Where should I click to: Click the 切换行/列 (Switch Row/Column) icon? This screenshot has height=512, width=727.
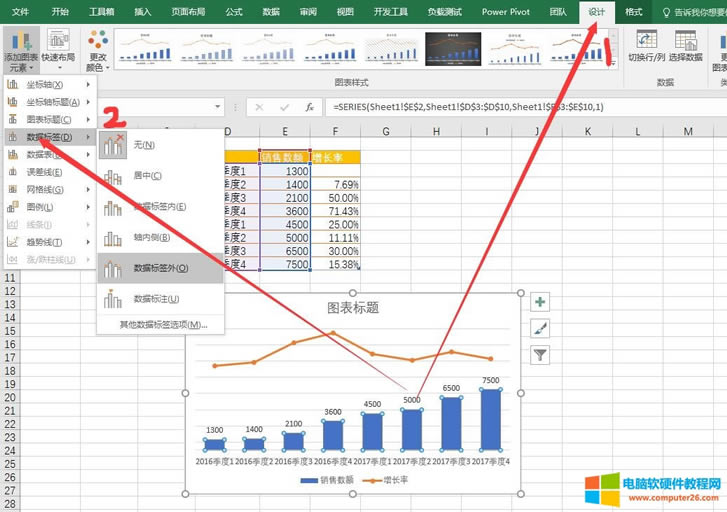[x=645, y=42]
